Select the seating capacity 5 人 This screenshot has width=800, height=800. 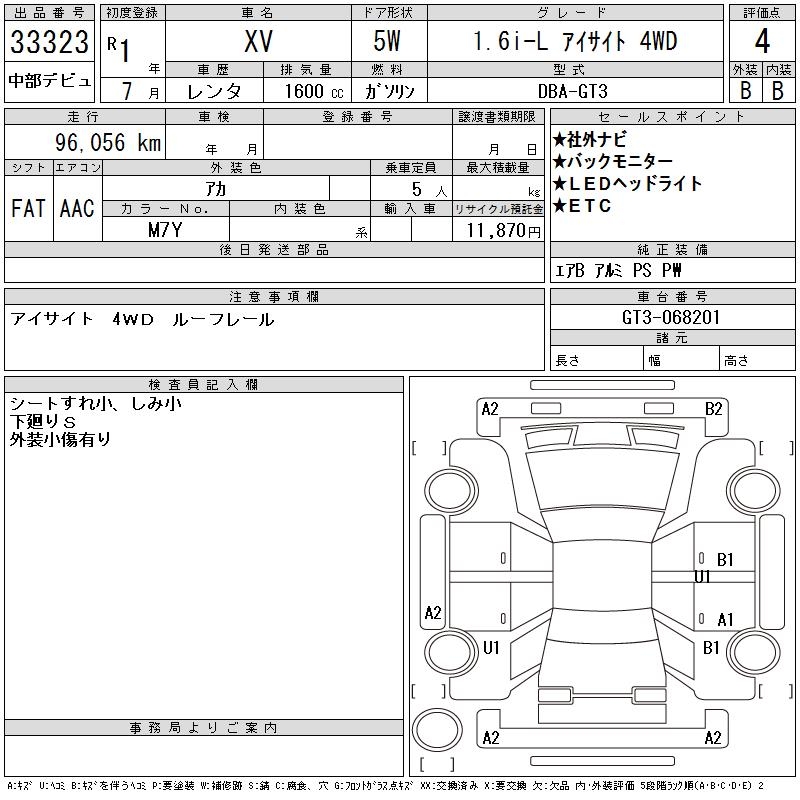[429, 190]
